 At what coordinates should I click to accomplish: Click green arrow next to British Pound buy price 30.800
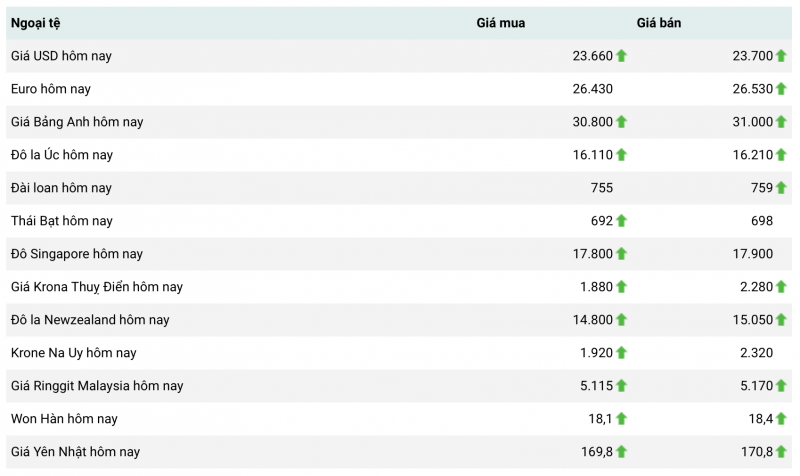coord(621,122)
